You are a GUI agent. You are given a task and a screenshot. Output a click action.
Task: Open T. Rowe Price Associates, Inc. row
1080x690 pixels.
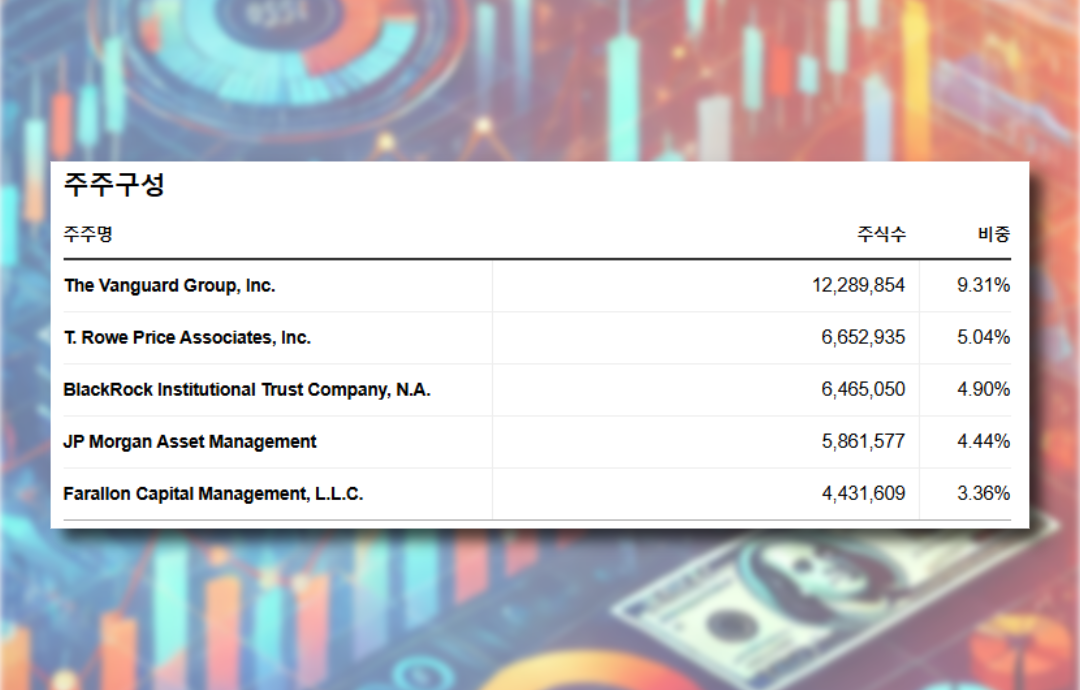[537, 337]
